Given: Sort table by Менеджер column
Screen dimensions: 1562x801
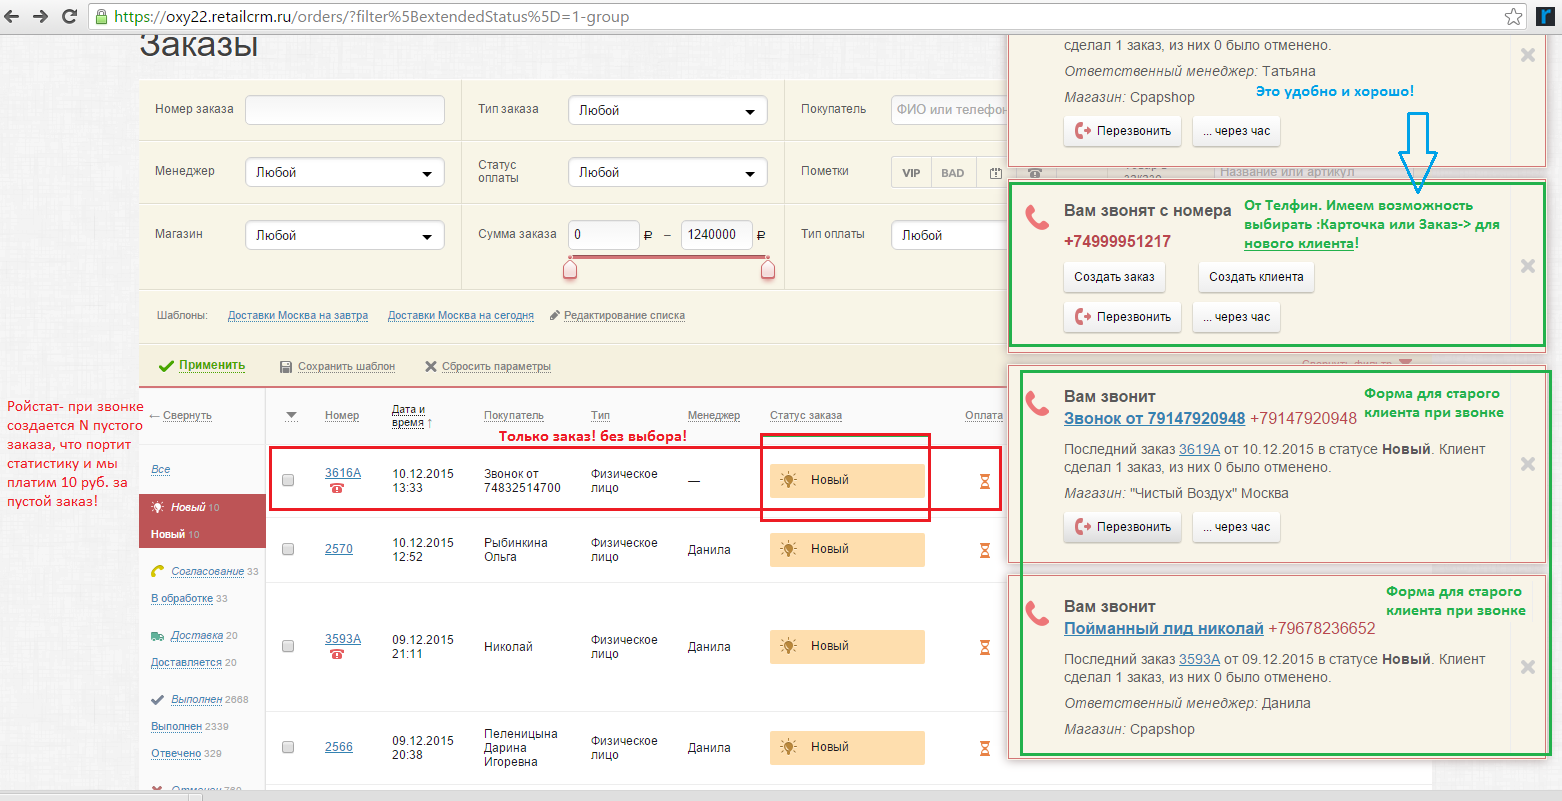Looking at the screenshot, I should click(714, 415).
